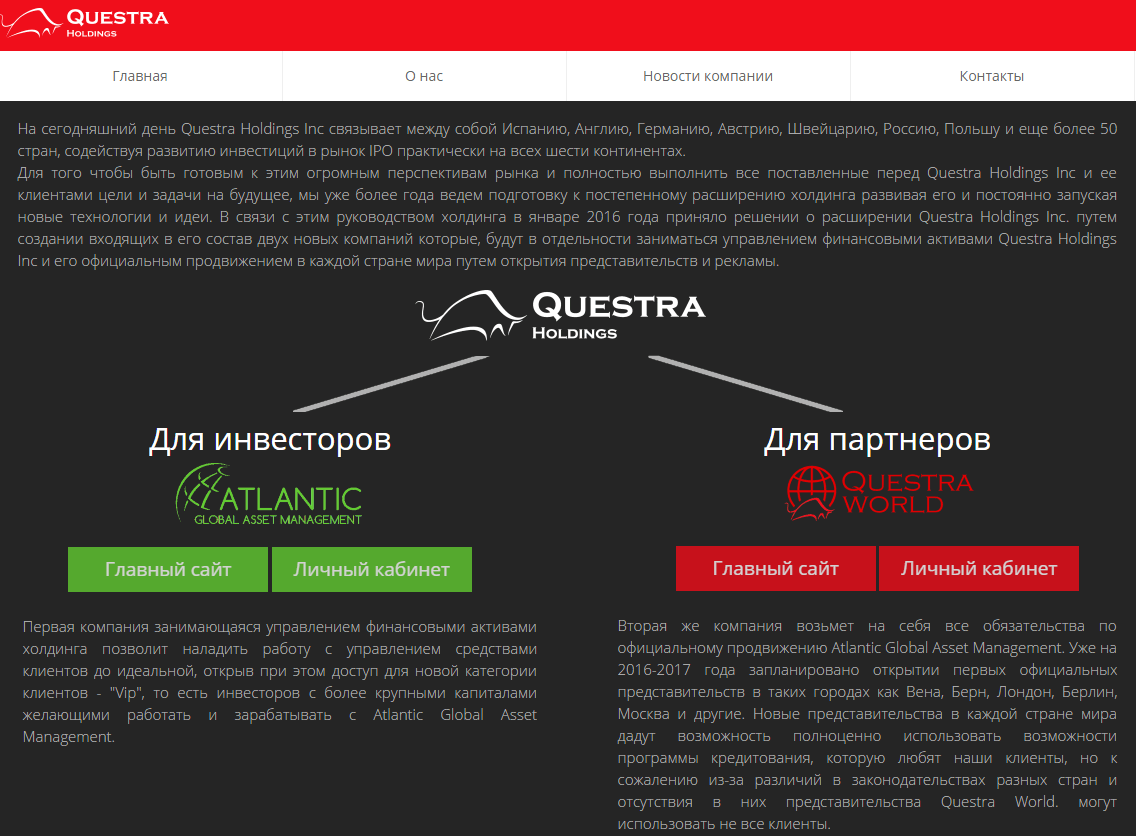
Task: Navigate to Контакты page
Action: coord(992,76)
